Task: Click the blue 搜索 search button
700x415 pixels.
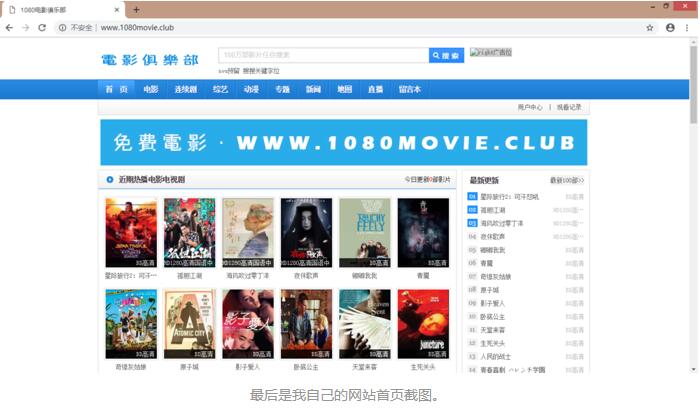Action: (x=446, y=55)
